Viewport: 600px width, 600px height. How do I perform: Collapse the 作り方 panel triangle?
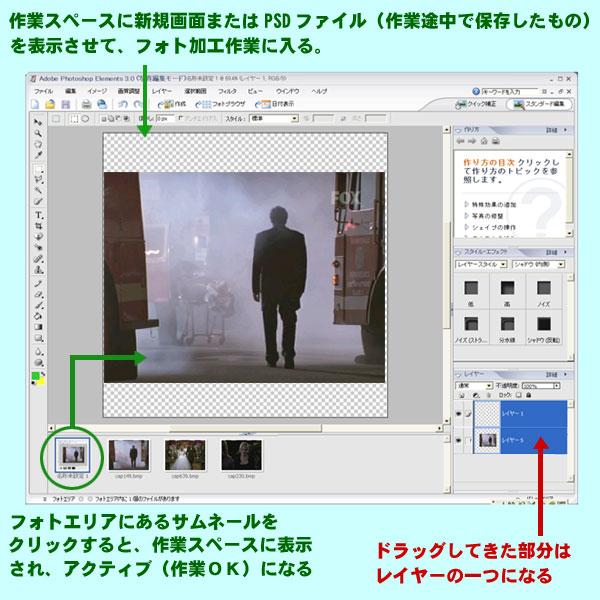tap(458, 130)
